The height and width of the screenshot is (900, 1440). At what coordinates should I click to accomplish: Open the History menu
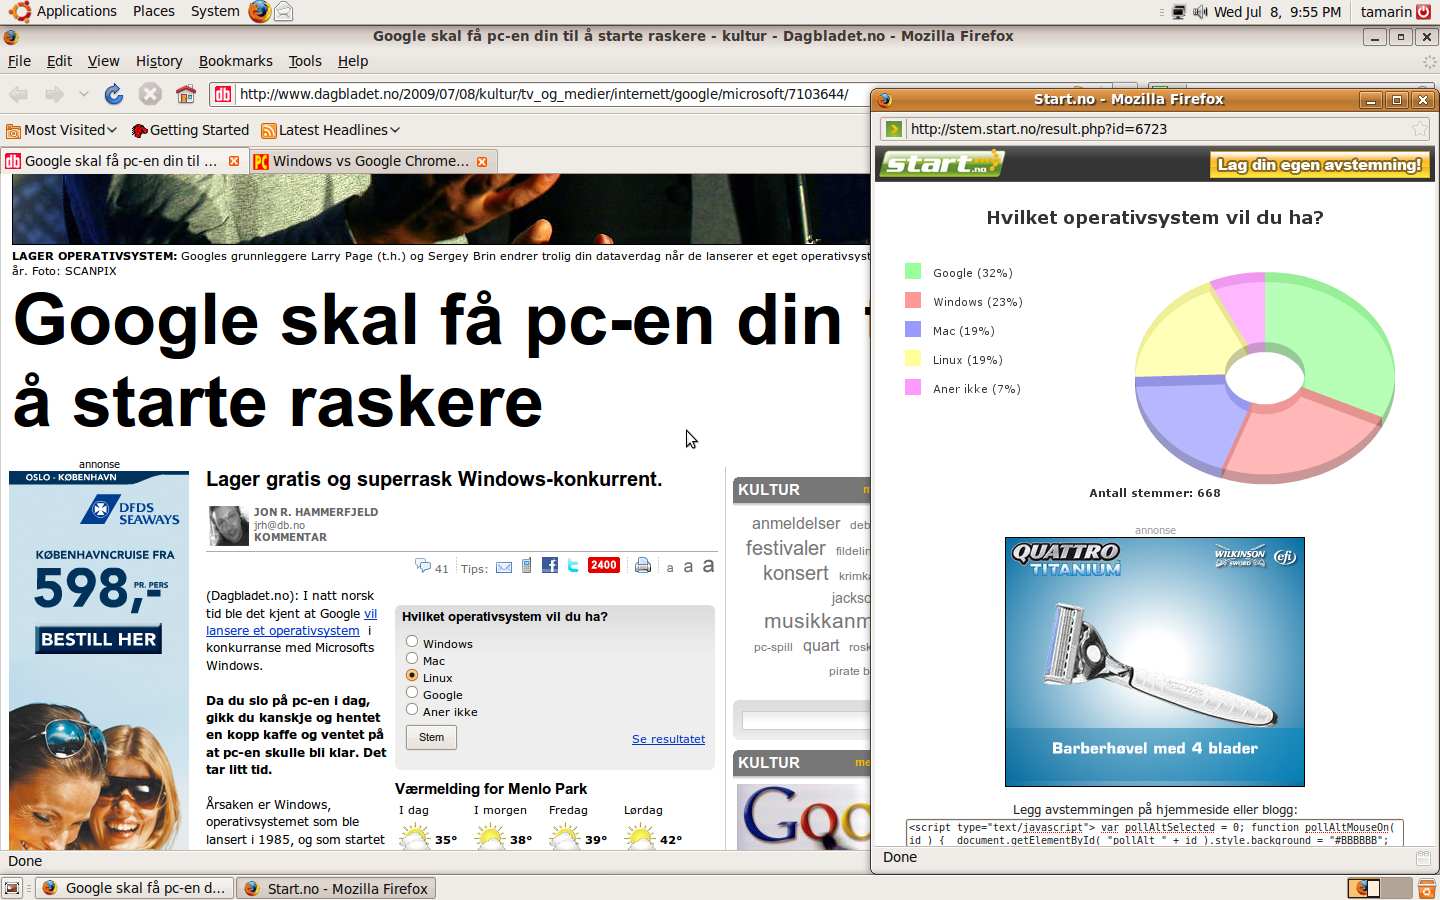(x=159, y=61)
